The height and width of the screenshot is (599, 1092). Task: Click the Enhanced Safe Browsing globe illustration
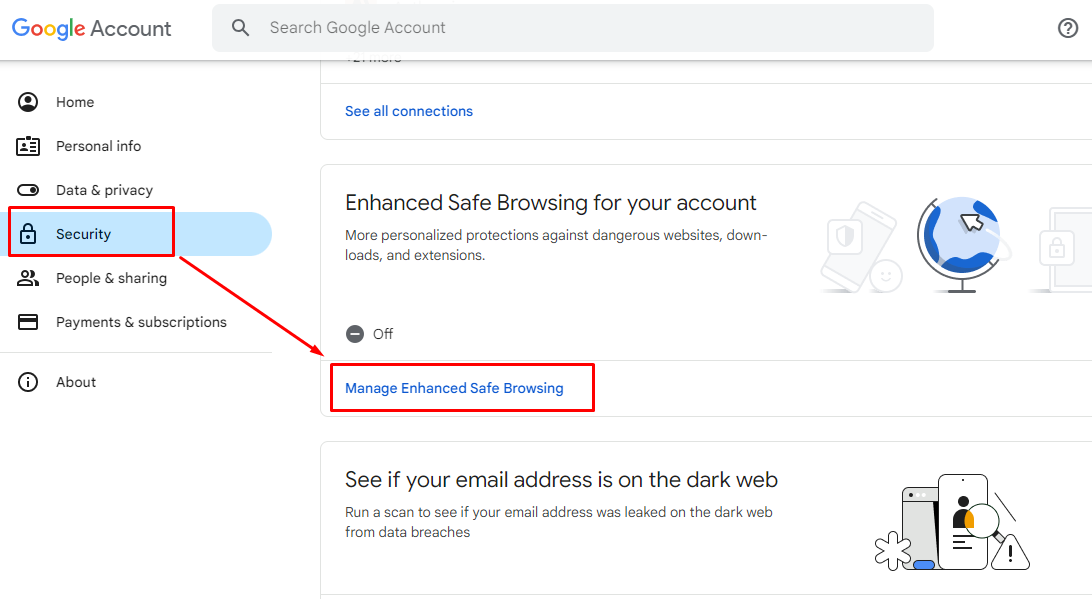pos(957,240)
